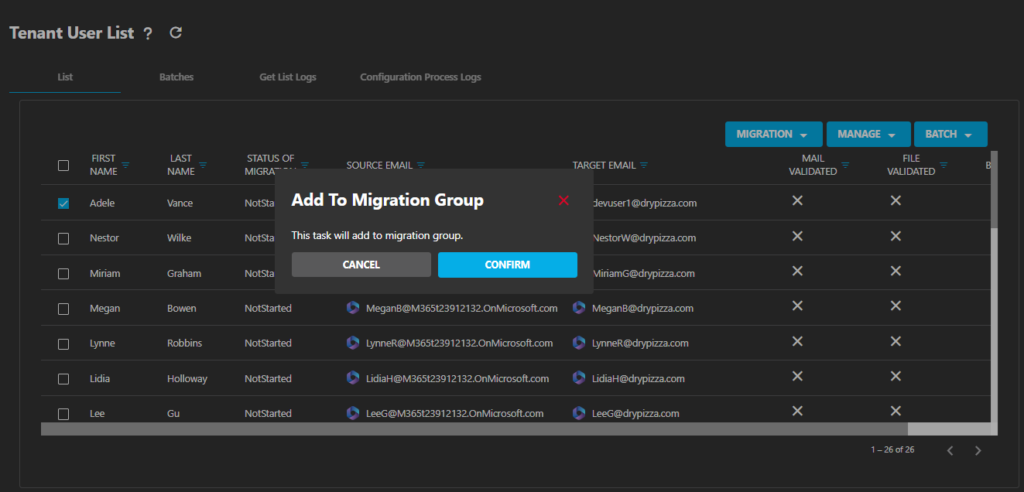Click the last name Holloway cell
Viewport: 1024px width, 492px height.
pyautogui.click(x=186, y=378)
